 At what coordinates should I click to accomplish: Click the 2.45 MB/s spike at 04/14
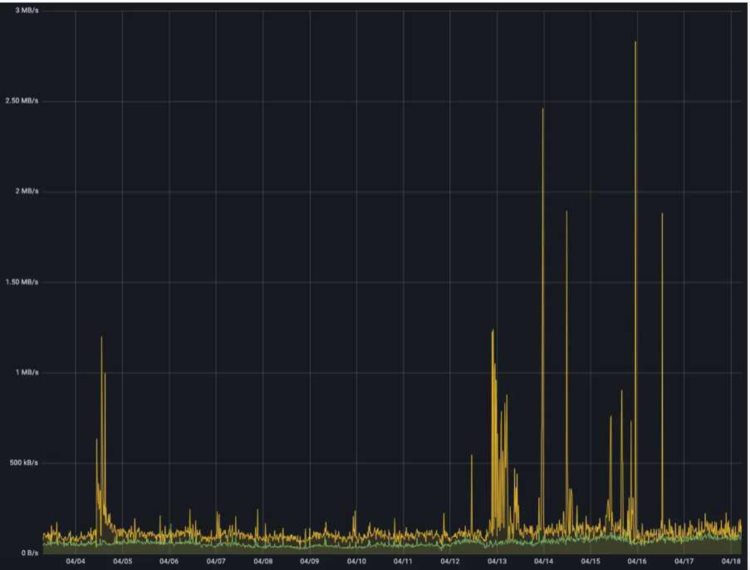(543, 110)
